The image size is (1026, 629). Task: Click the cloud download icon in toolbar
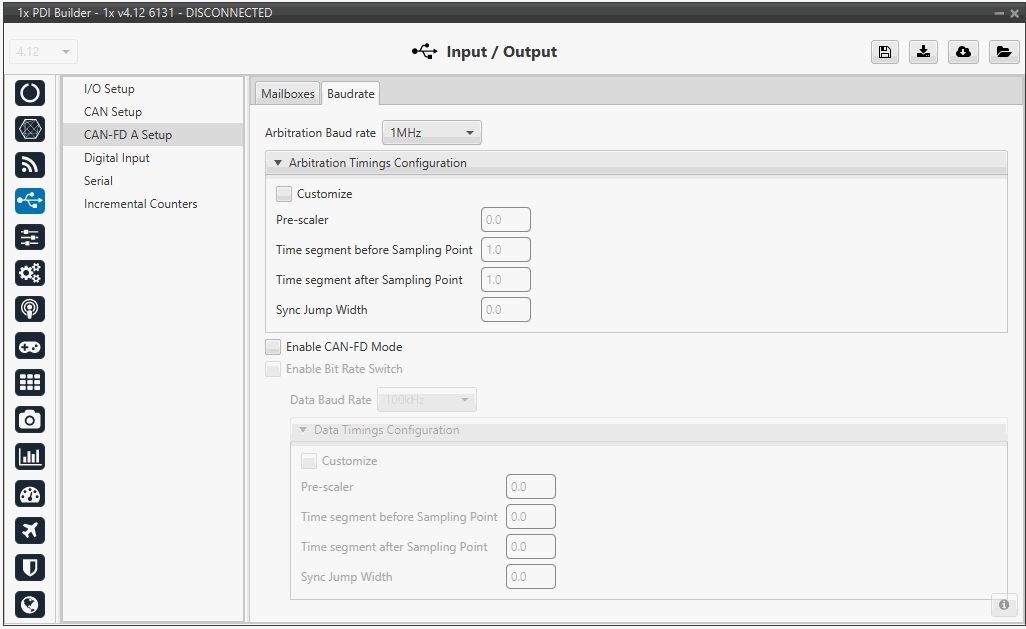coord(964,52)
